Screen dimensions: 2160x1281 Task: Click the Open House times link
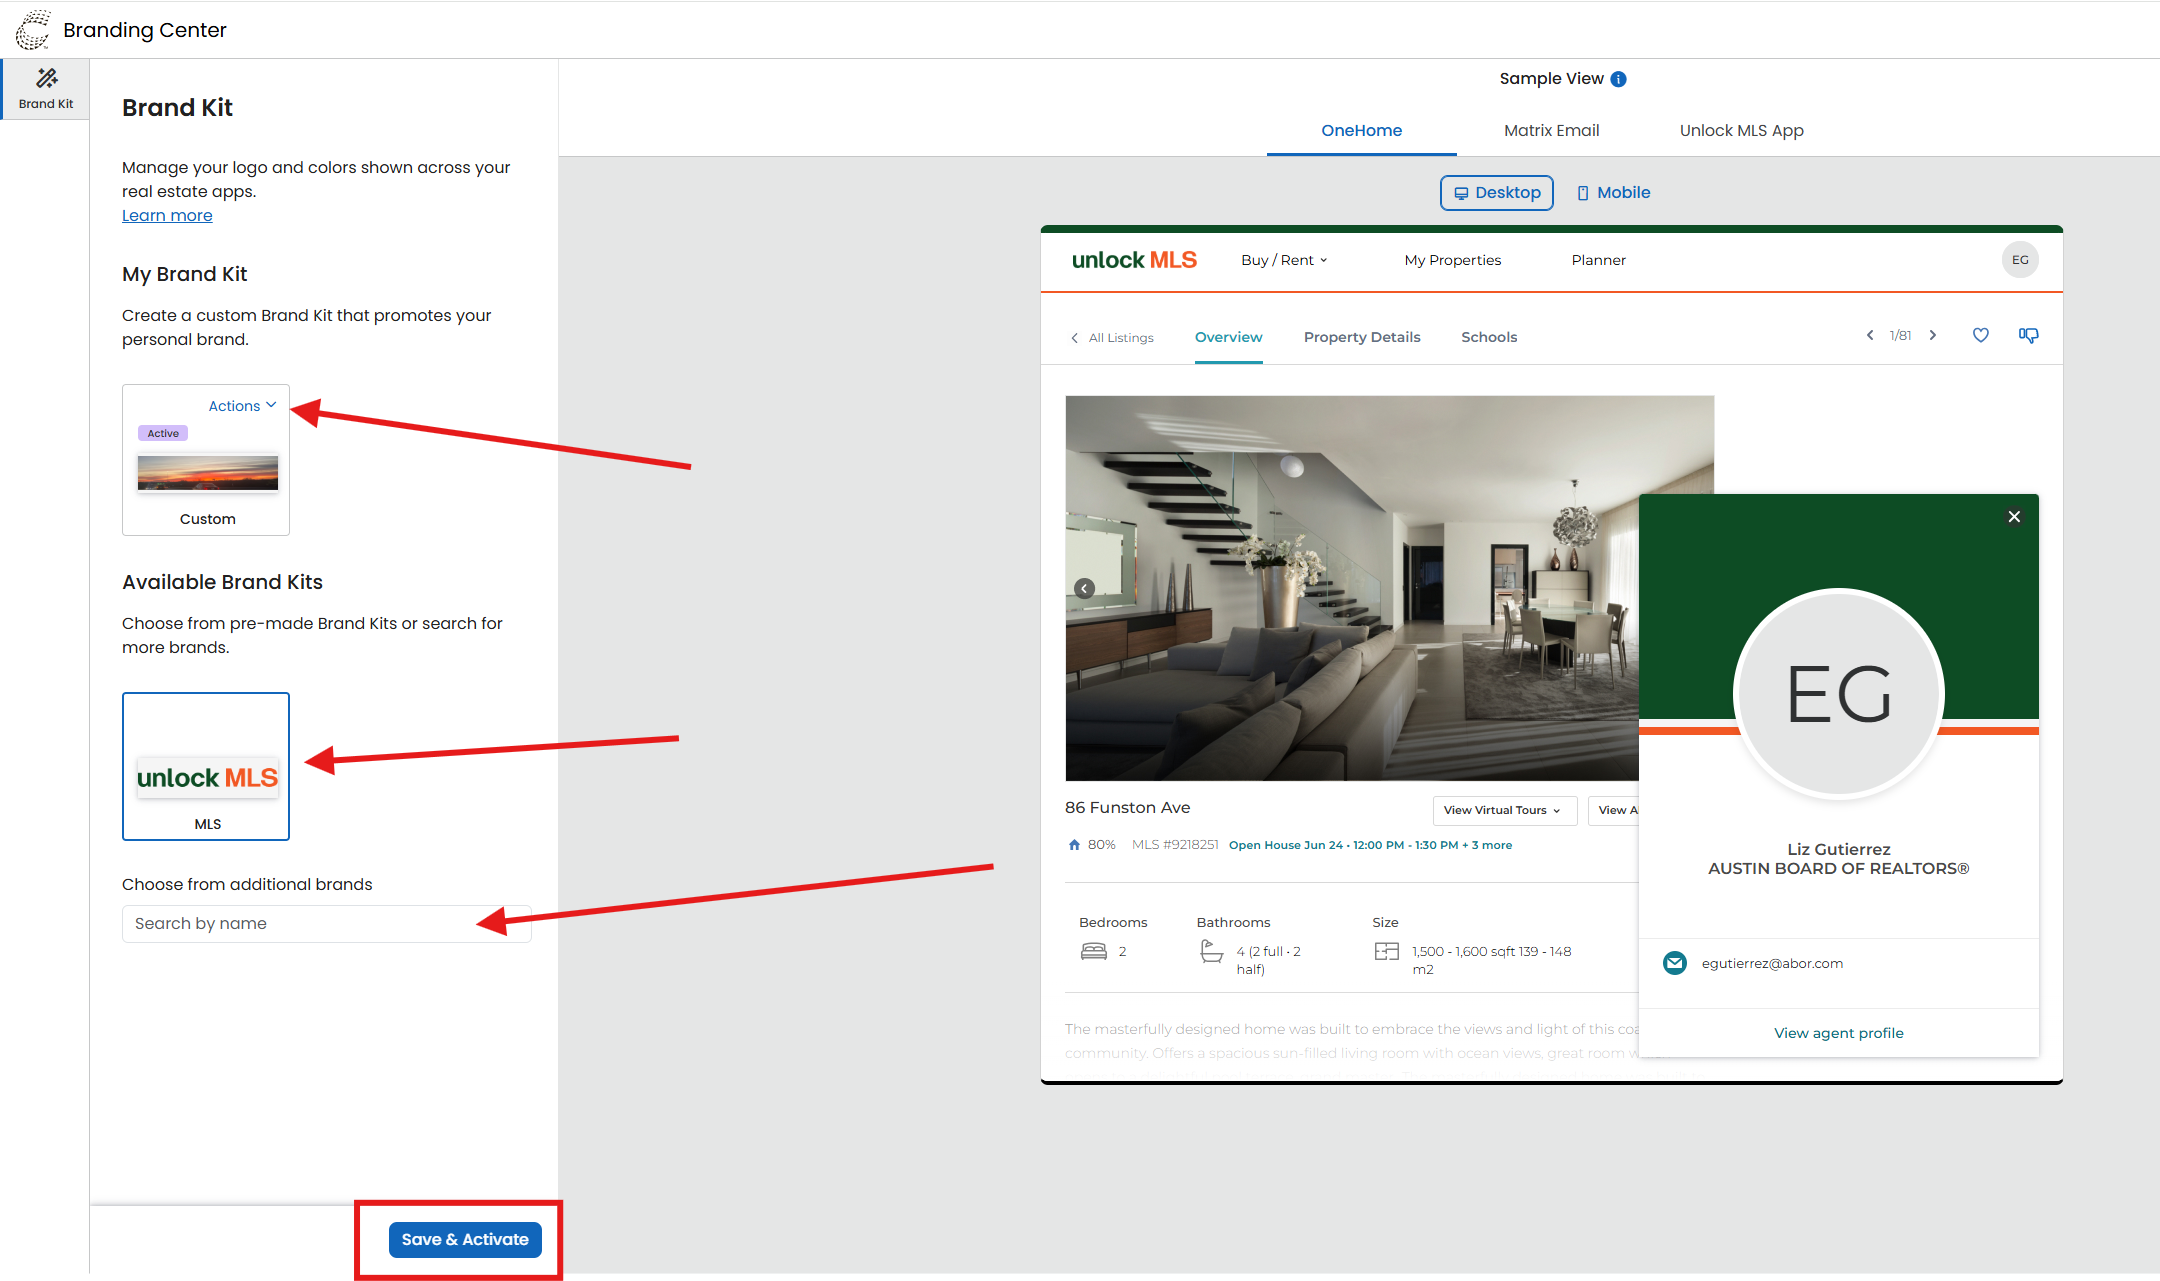1370,846
